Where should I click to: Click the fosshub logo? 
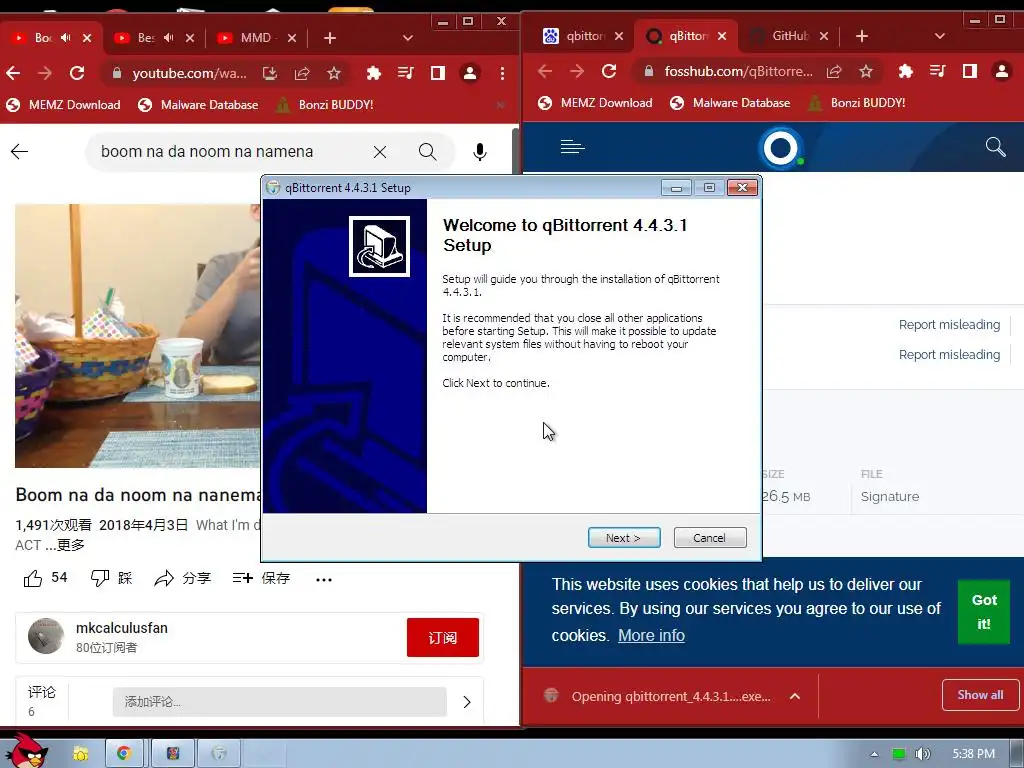pos(781,148)
